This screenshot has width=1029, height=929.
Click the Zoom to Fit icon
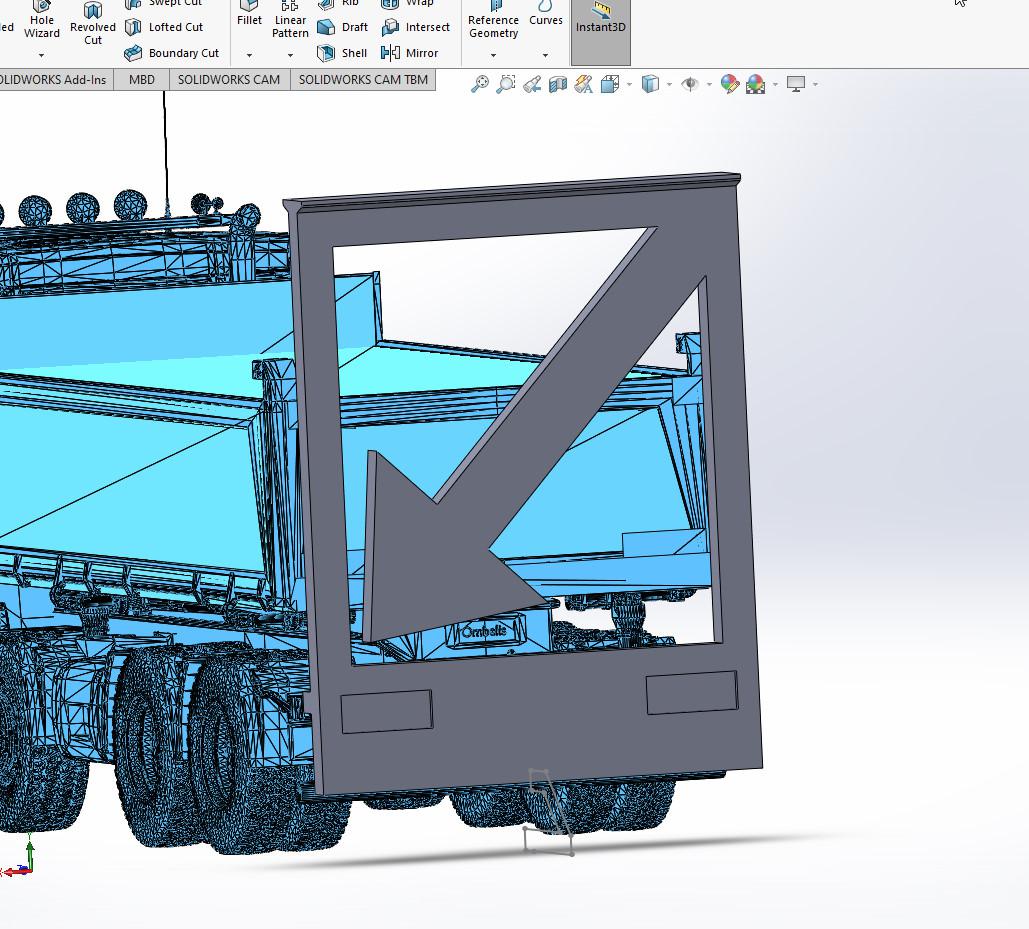(480, 85)
